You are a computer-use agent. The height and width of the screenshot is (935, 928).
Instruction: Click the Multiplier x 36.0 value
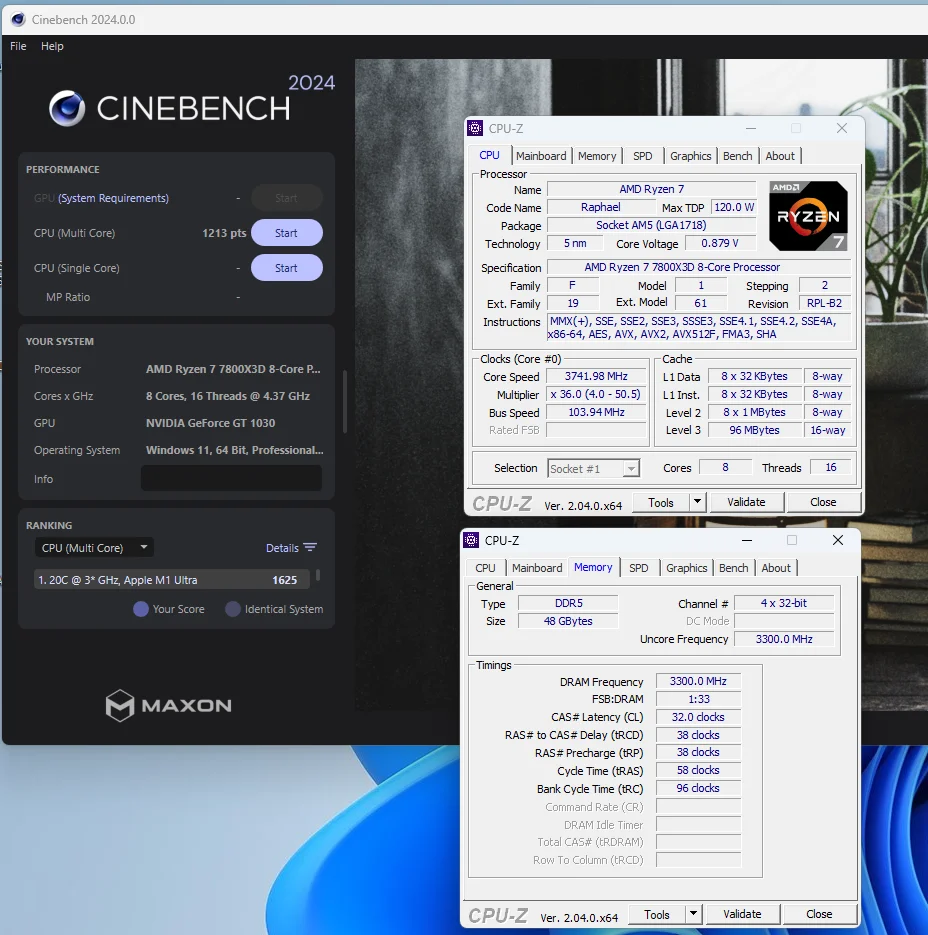596,394
